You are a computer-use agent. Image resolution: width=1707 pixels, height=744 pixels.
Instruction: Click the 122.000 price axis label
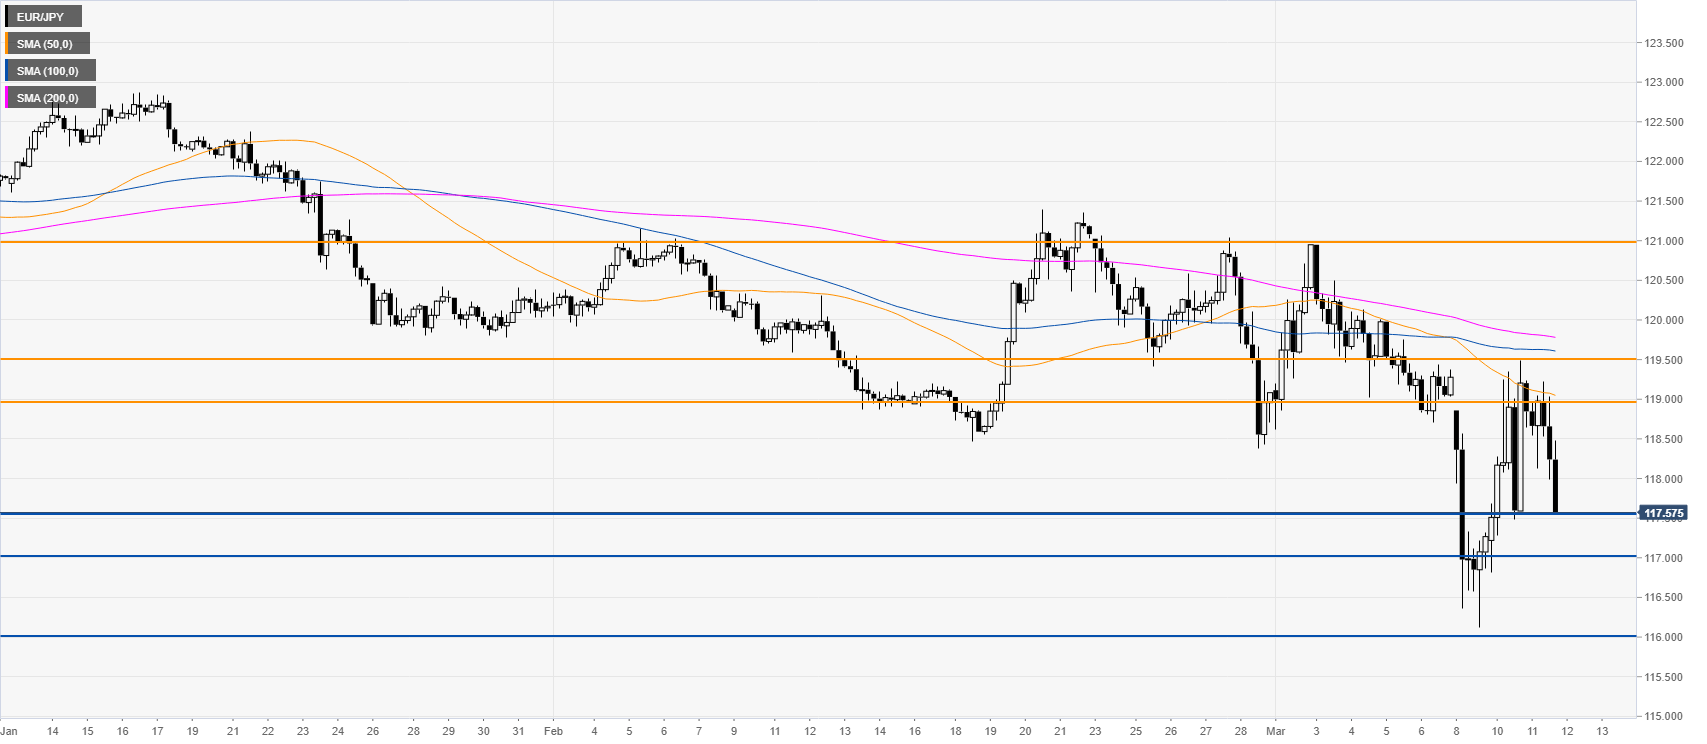pyautogui.click(x=1664, y=162)
